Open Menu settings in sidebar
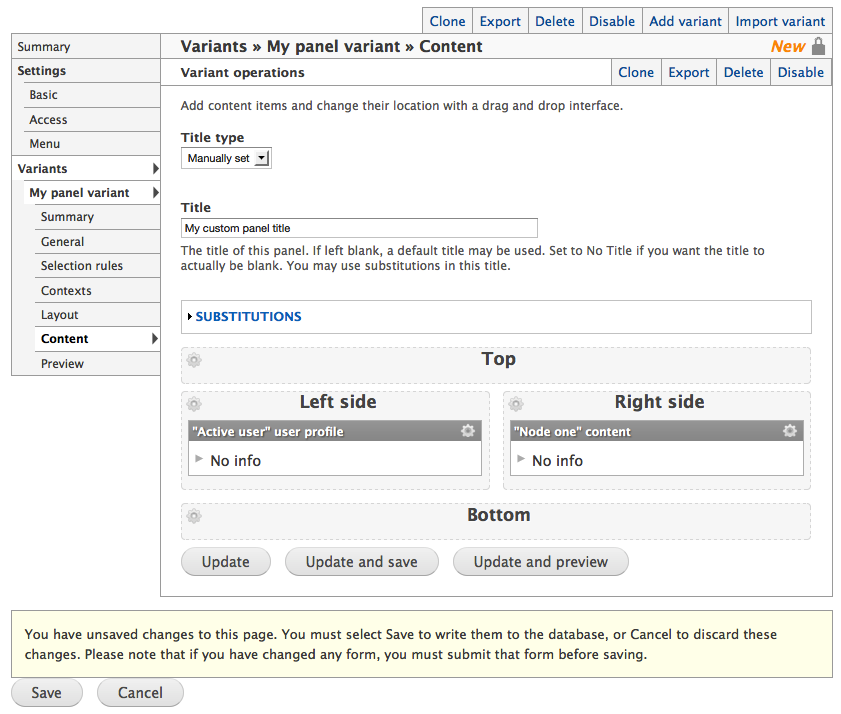This screenshot has height=714, width=841. (x=92, y=144)
